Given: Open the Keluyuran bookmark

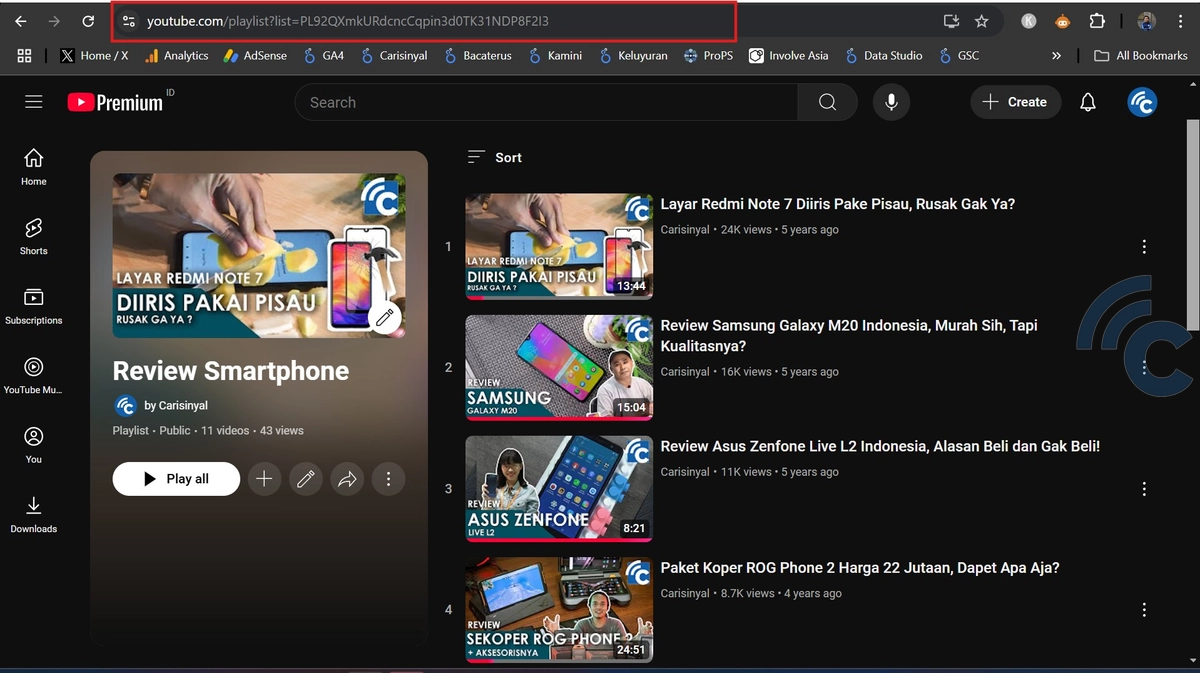Looking at the screenshot, I should (x=632, y=56).
